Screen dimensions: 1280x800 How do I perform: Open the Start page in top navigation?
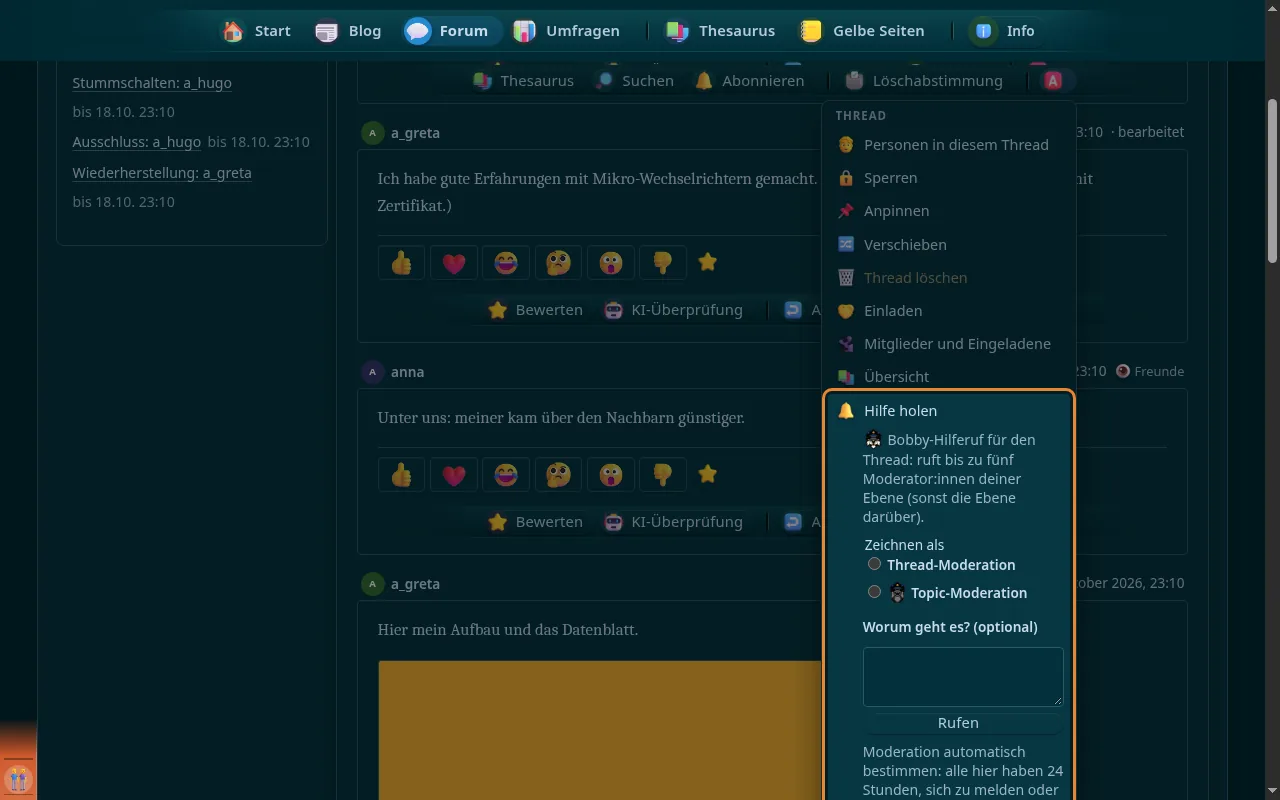click(x=256, y=31)
